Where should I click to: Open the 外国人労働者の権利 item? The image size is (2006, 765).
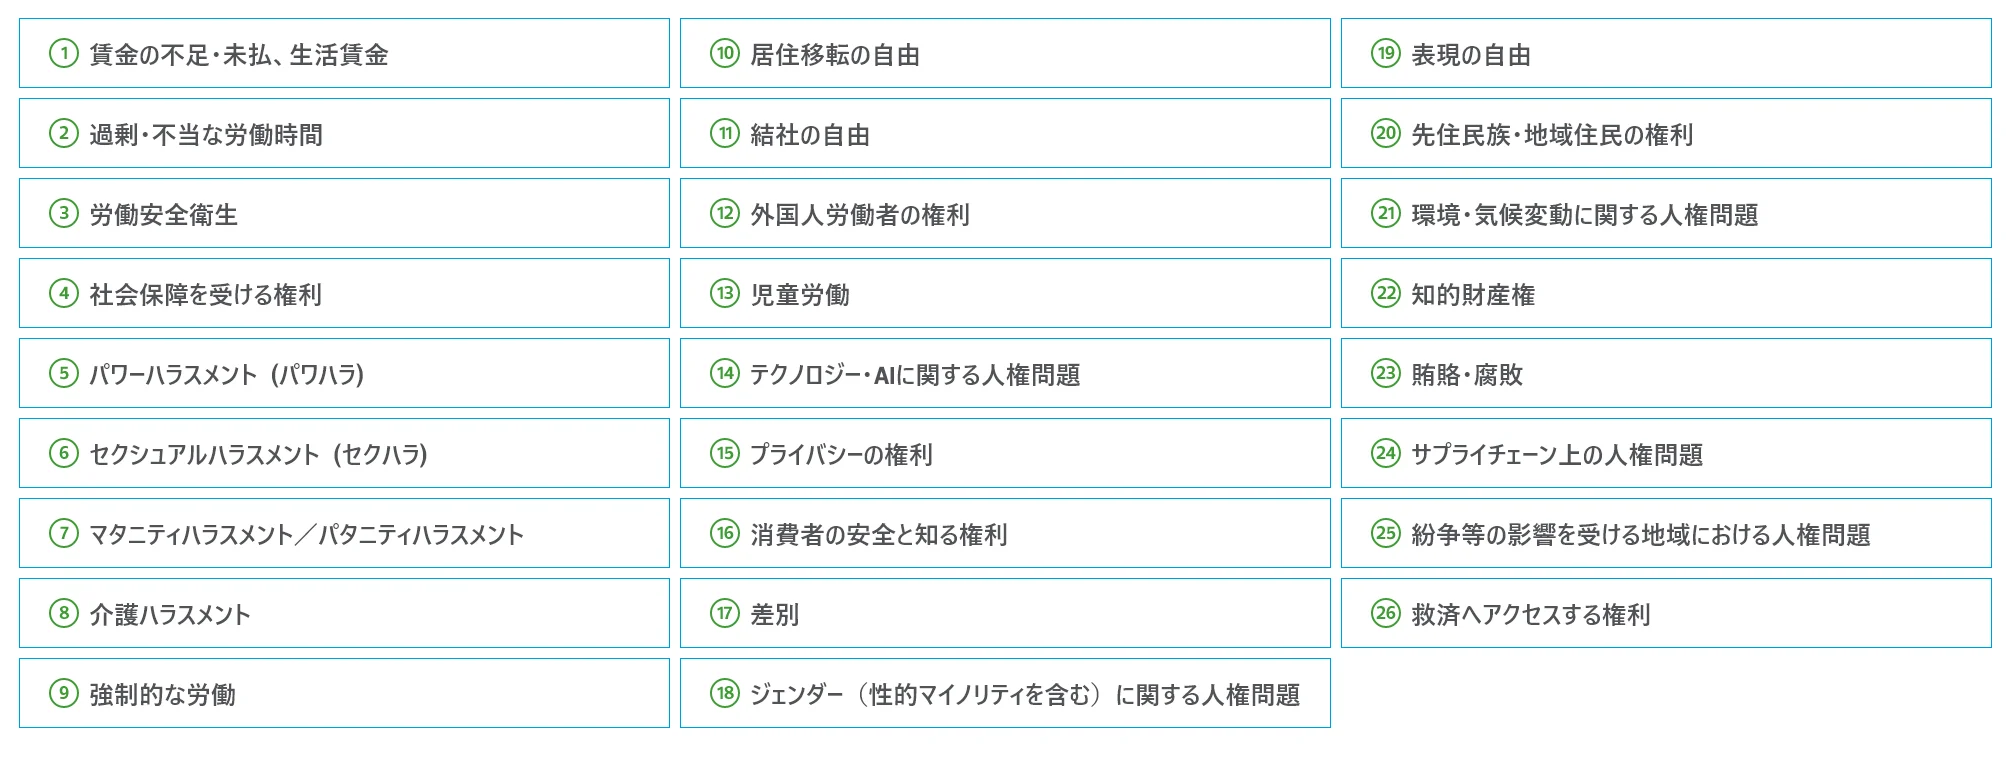(1005, 213)
